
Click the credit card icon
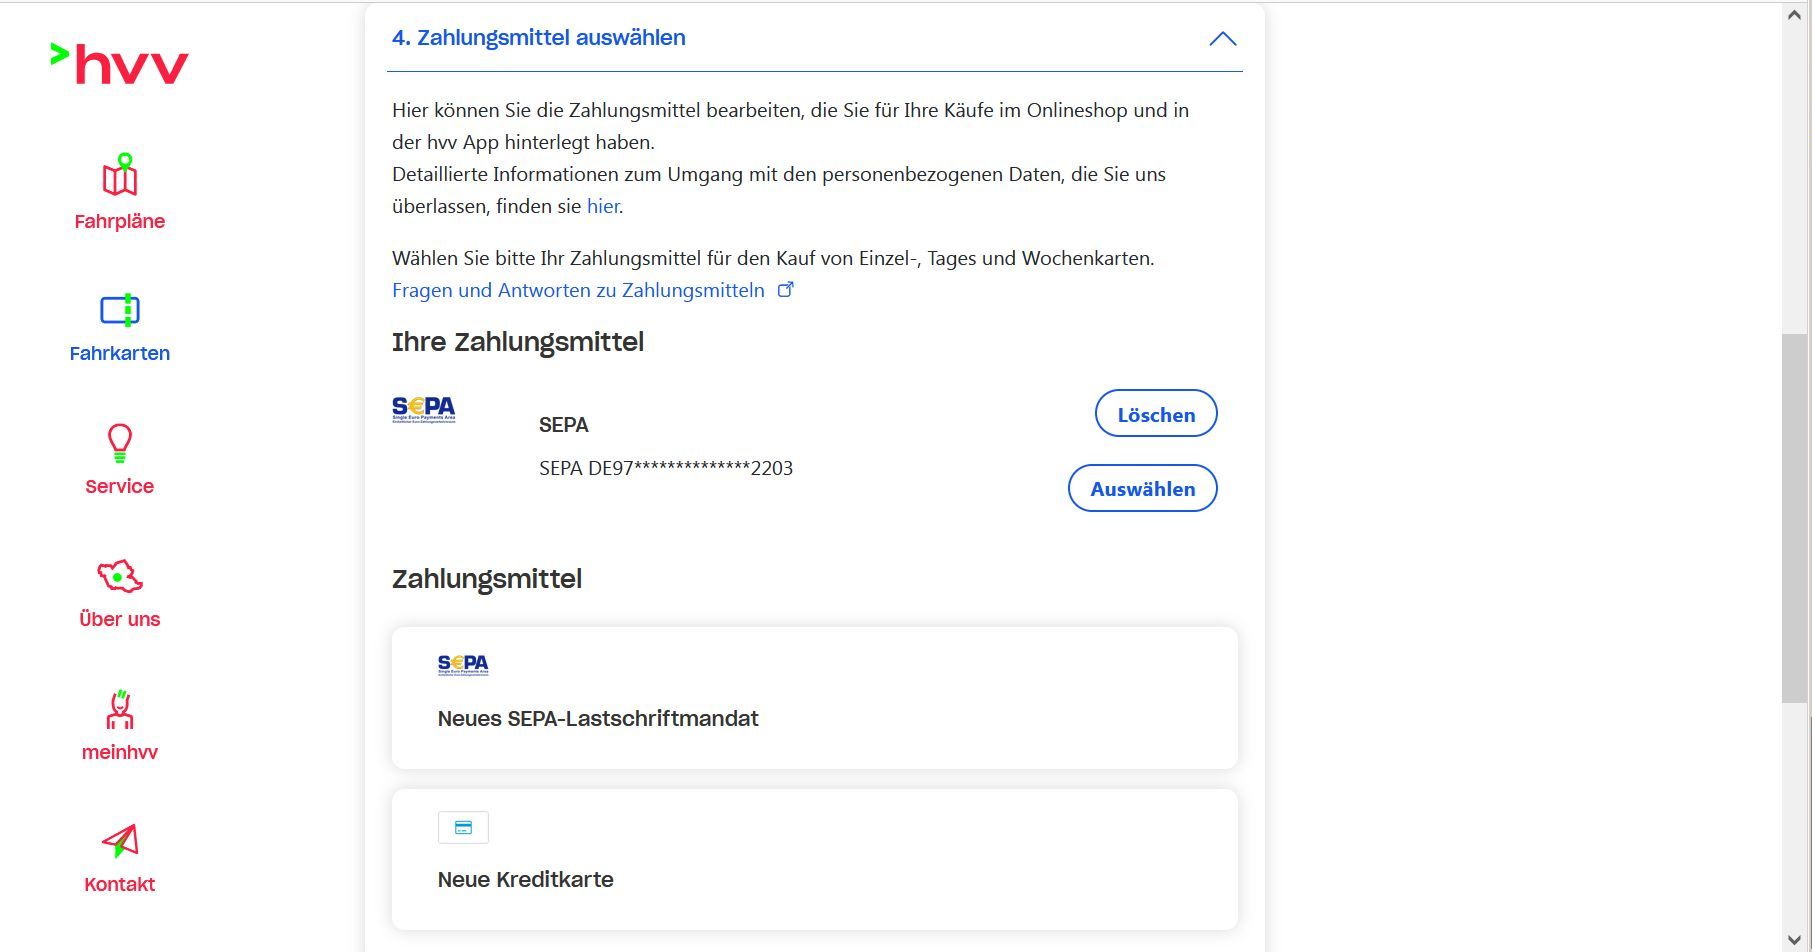[463, 828]
